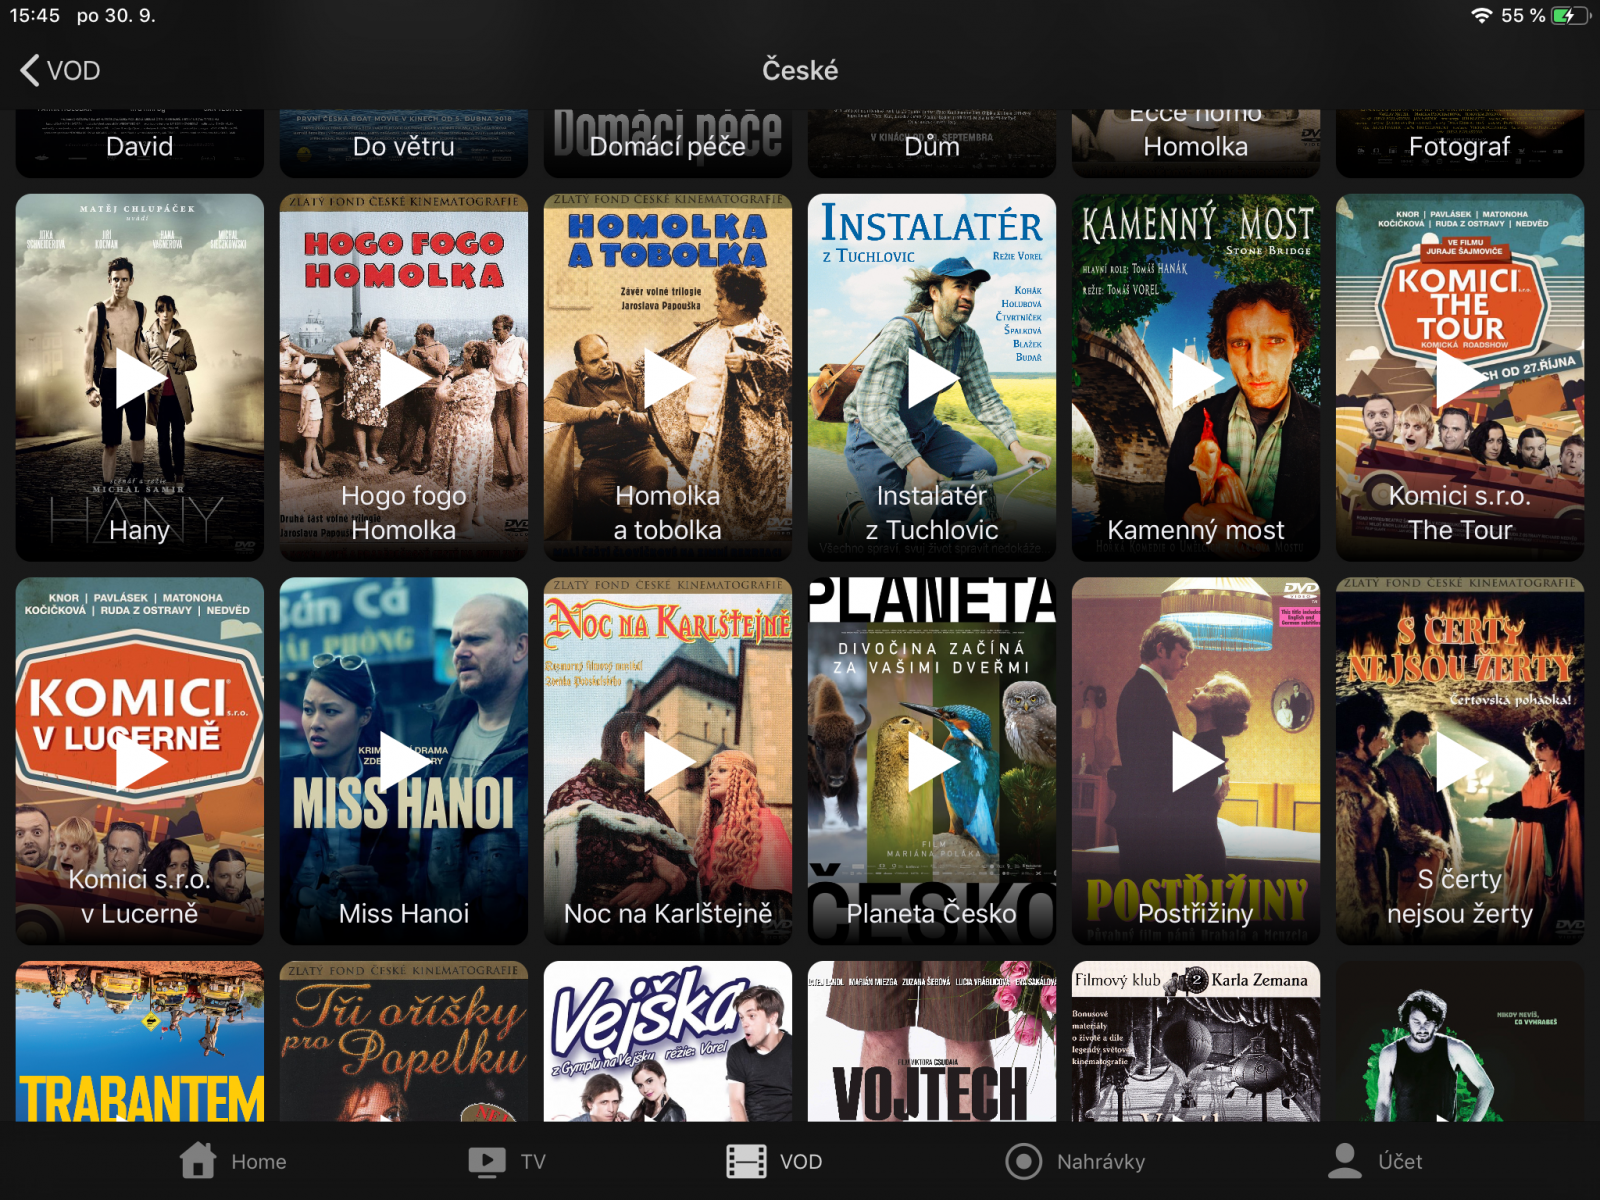The width and height of the screenshot is (1600, 1200).
Task: Open the Home tab
Action: (x=233, y=1161)
